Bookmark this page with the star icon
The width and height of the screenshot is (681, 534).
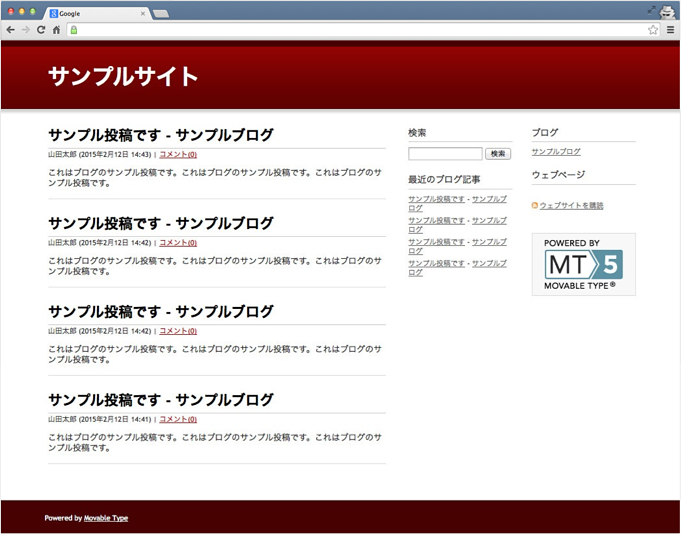[x=653, y=30]
